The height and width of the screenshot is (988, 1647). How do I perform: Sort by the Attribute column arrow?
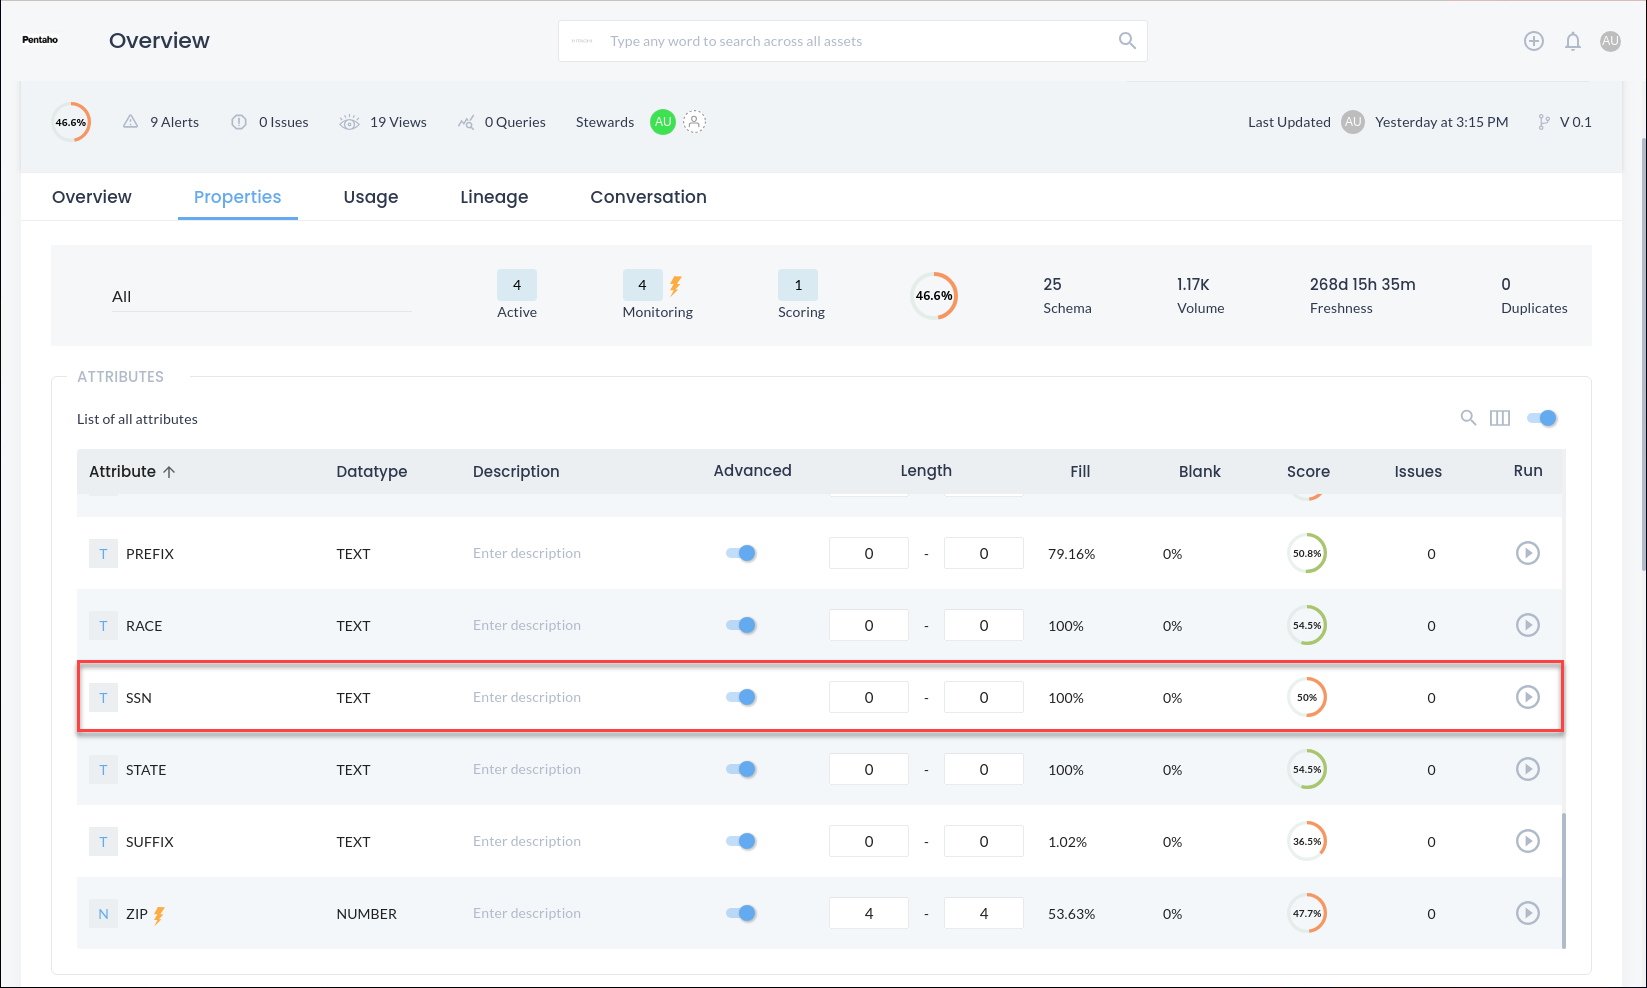click(169, 472)
